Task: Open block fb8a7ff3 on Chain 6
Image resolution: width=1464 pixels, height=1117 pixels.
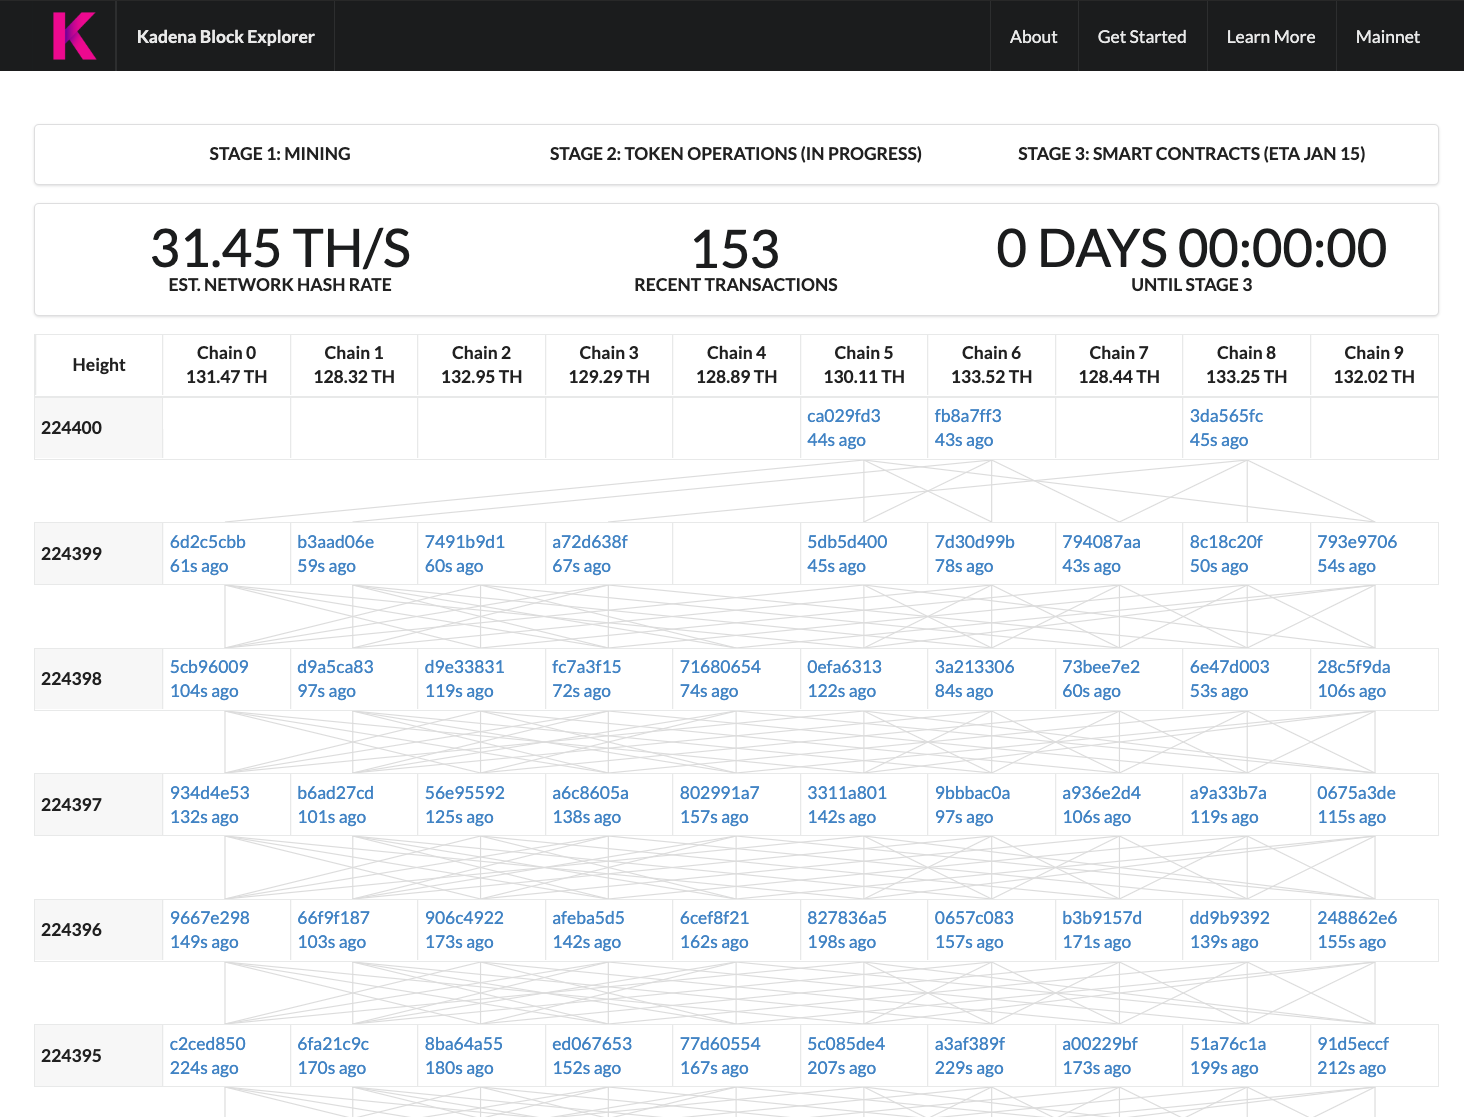Action: [x=968, y=416]
